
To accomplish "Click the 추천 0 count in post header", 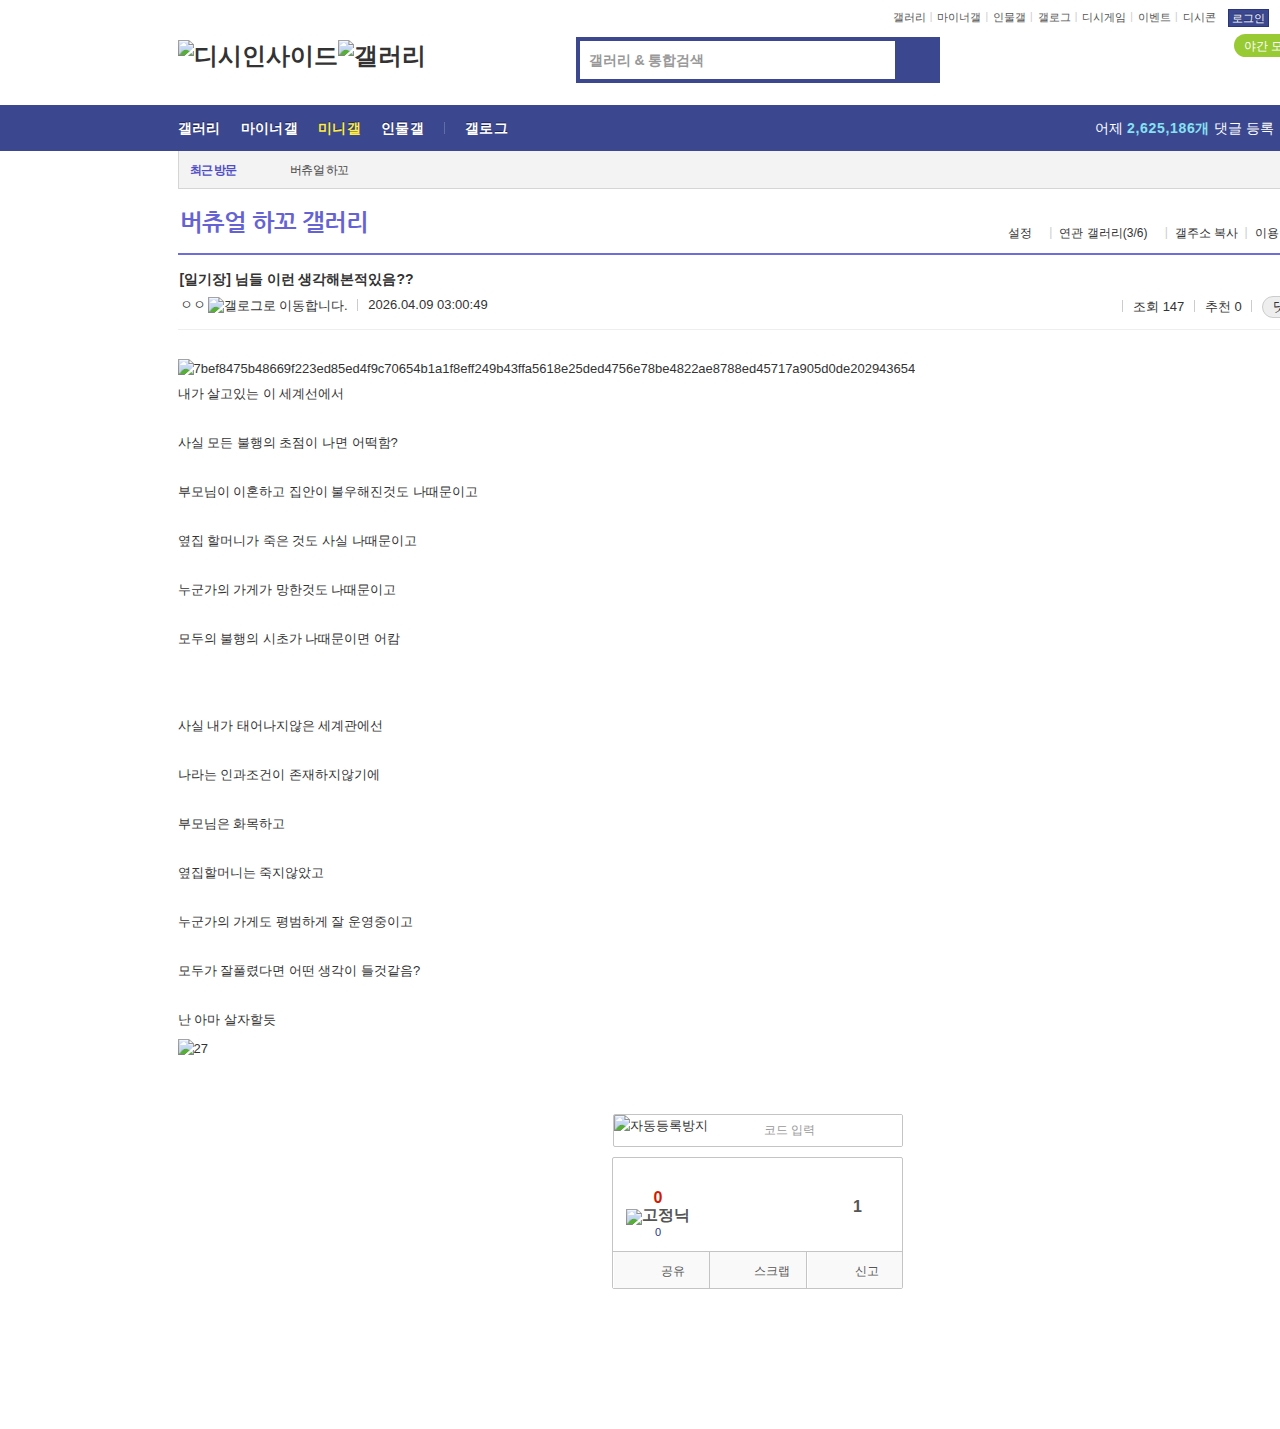I will [1223, 307].
